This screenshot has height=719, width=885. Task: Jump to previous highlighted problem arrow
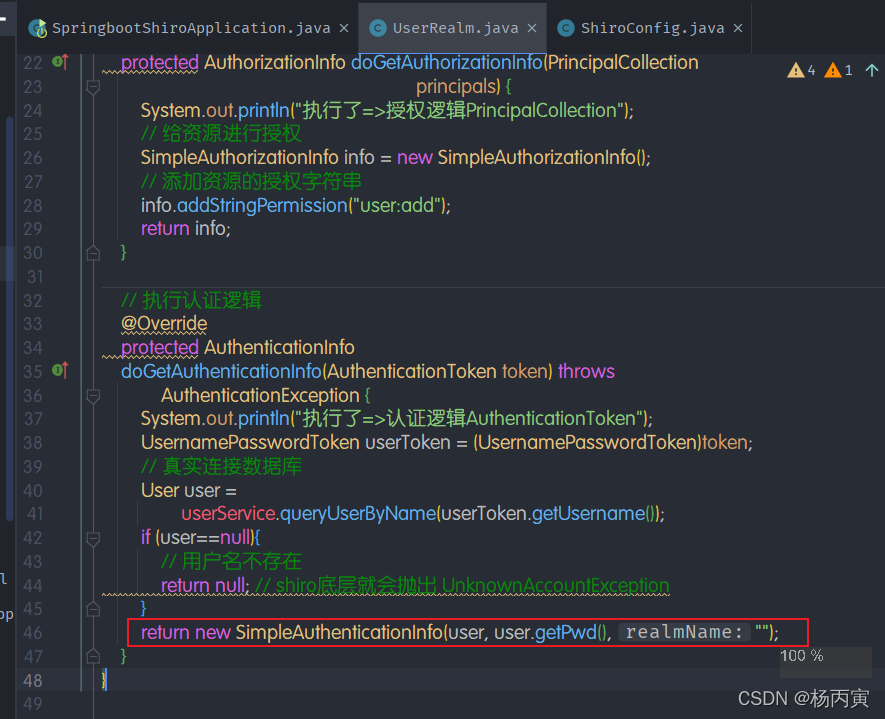tap(871, 71)
